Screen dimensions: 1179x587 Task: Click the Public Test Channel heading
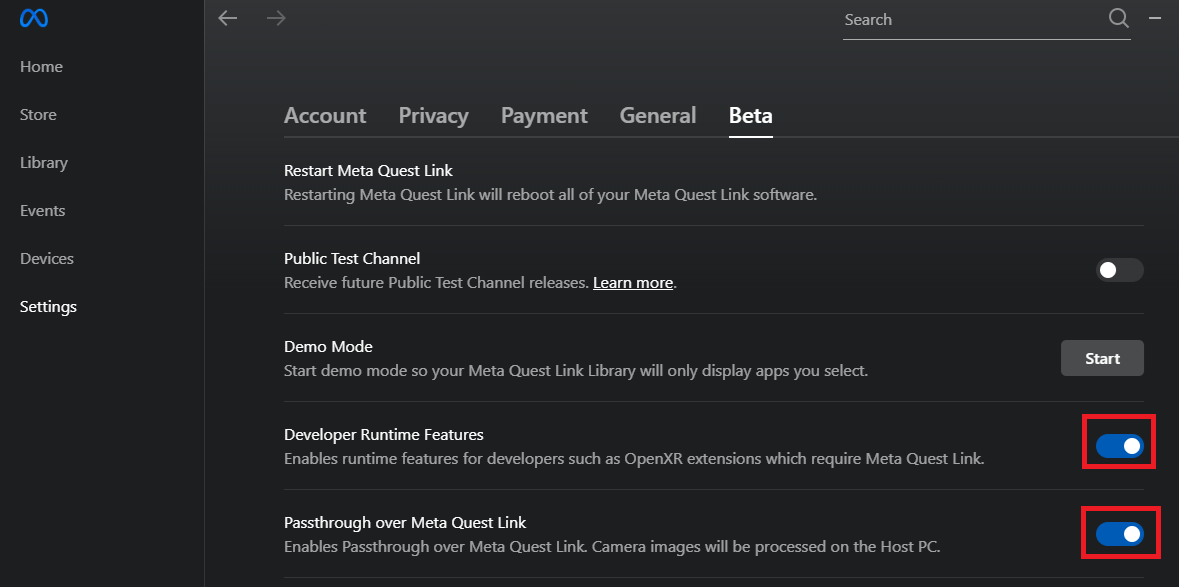(x=352, y=259)
